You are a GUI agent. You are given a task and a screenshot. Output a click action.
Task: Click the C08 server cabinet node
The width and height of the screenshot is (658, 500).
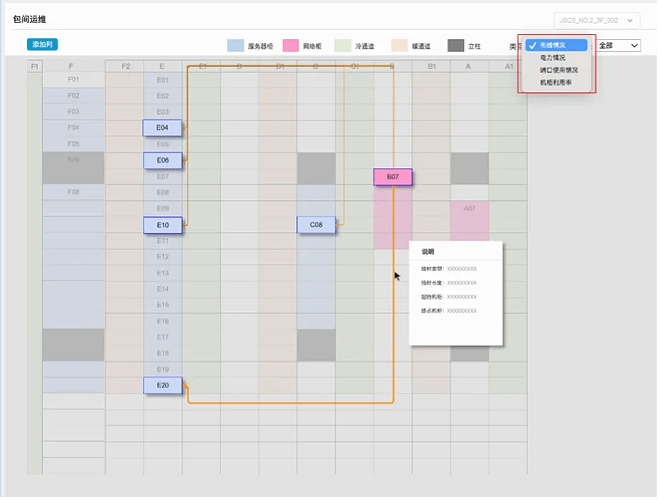click(316, 225)
